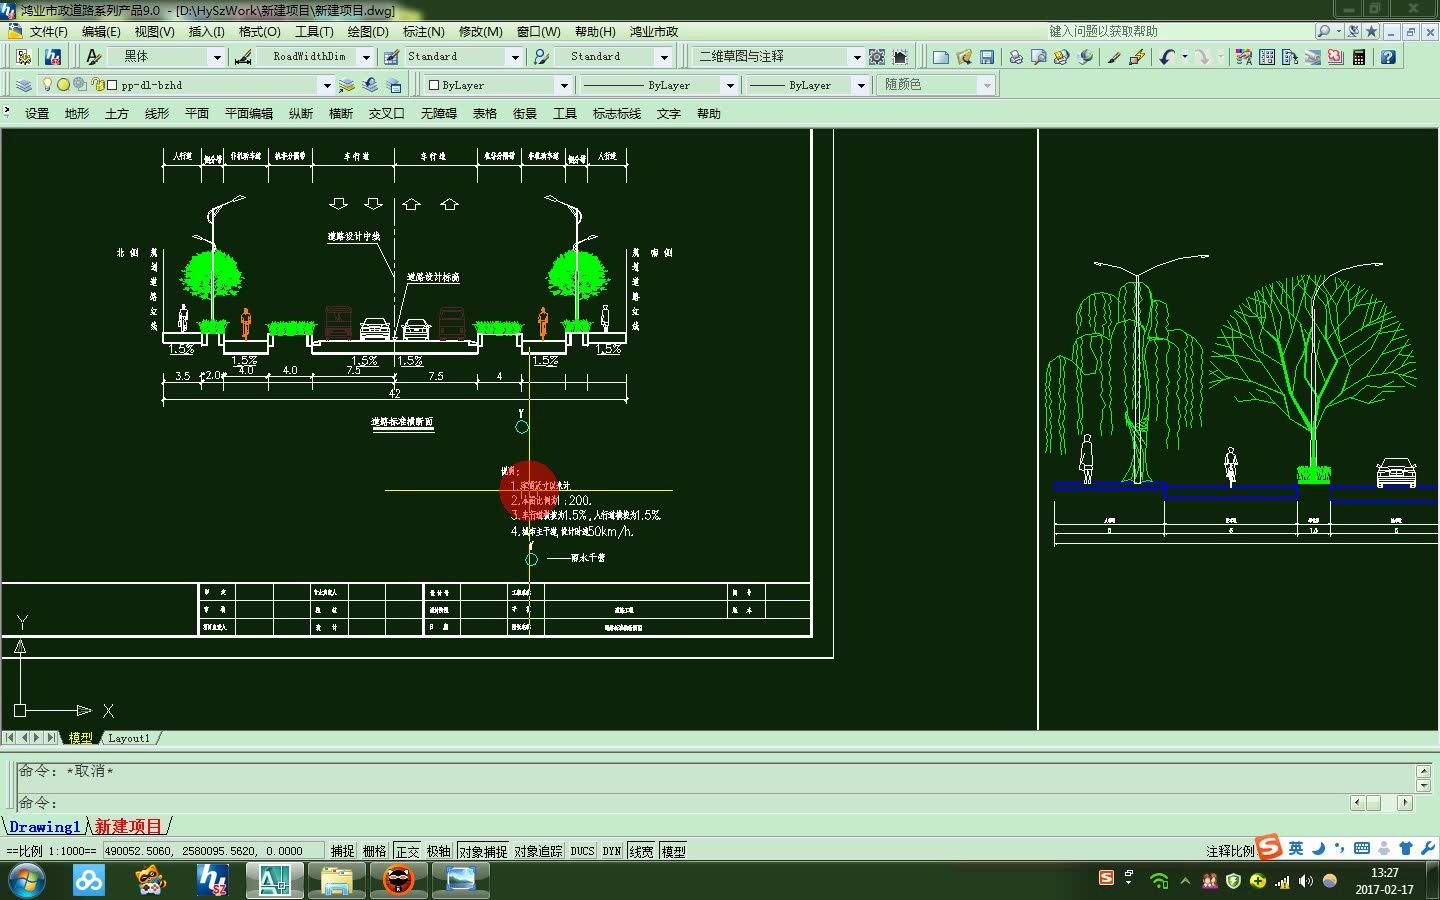Image resolution: width=1440 pixels, height=900 pixels.
Task: Click the Layer Previous icon
Action: coord(370,85)
